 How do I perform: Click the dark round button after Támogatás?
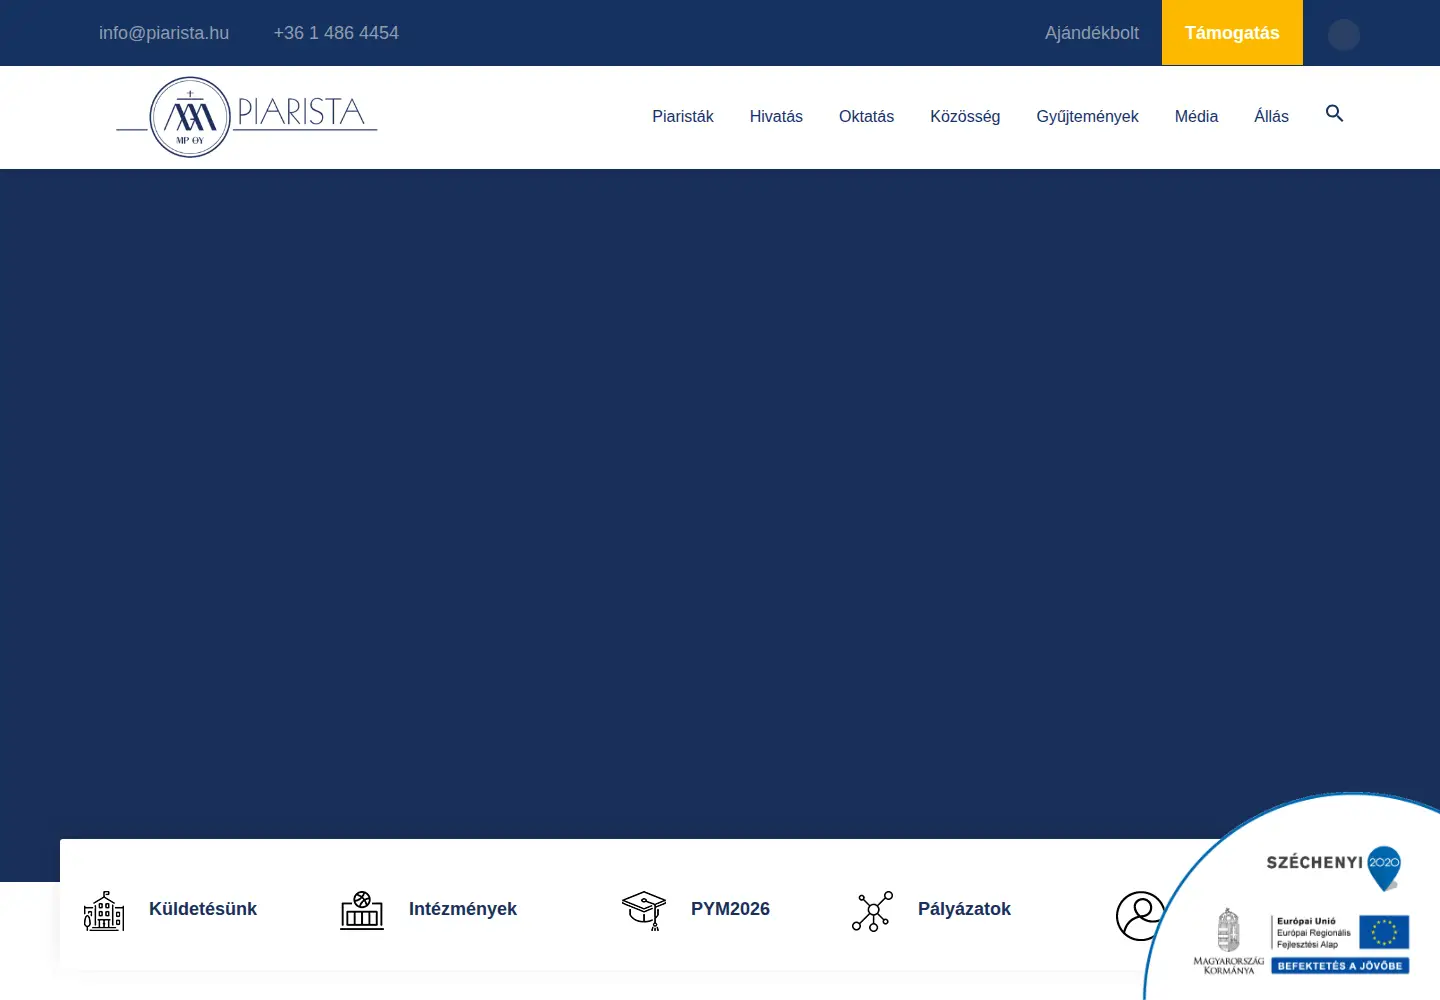tap(1344, 35)
